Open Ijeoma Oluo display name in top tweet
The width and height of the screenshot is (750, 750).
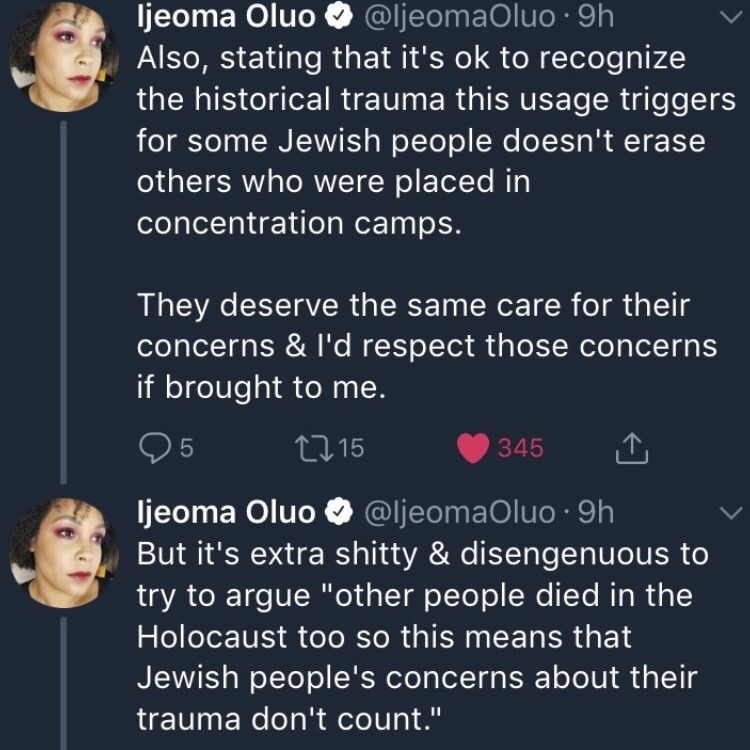226,16
